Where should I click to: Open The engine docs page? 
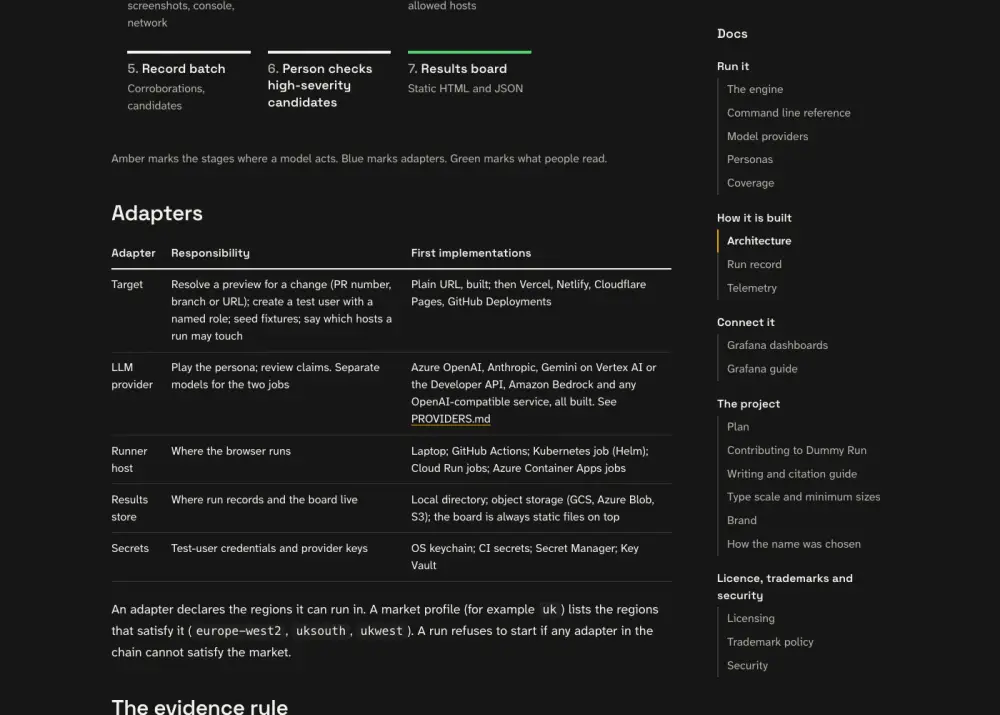point(754,89)
